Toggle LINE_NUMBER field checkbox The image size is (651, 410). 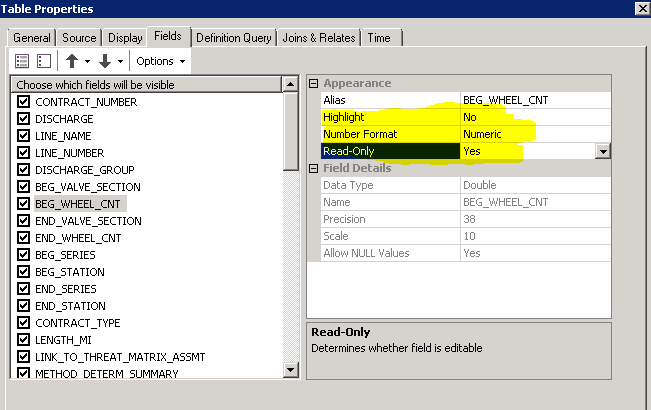pos(24,153)
